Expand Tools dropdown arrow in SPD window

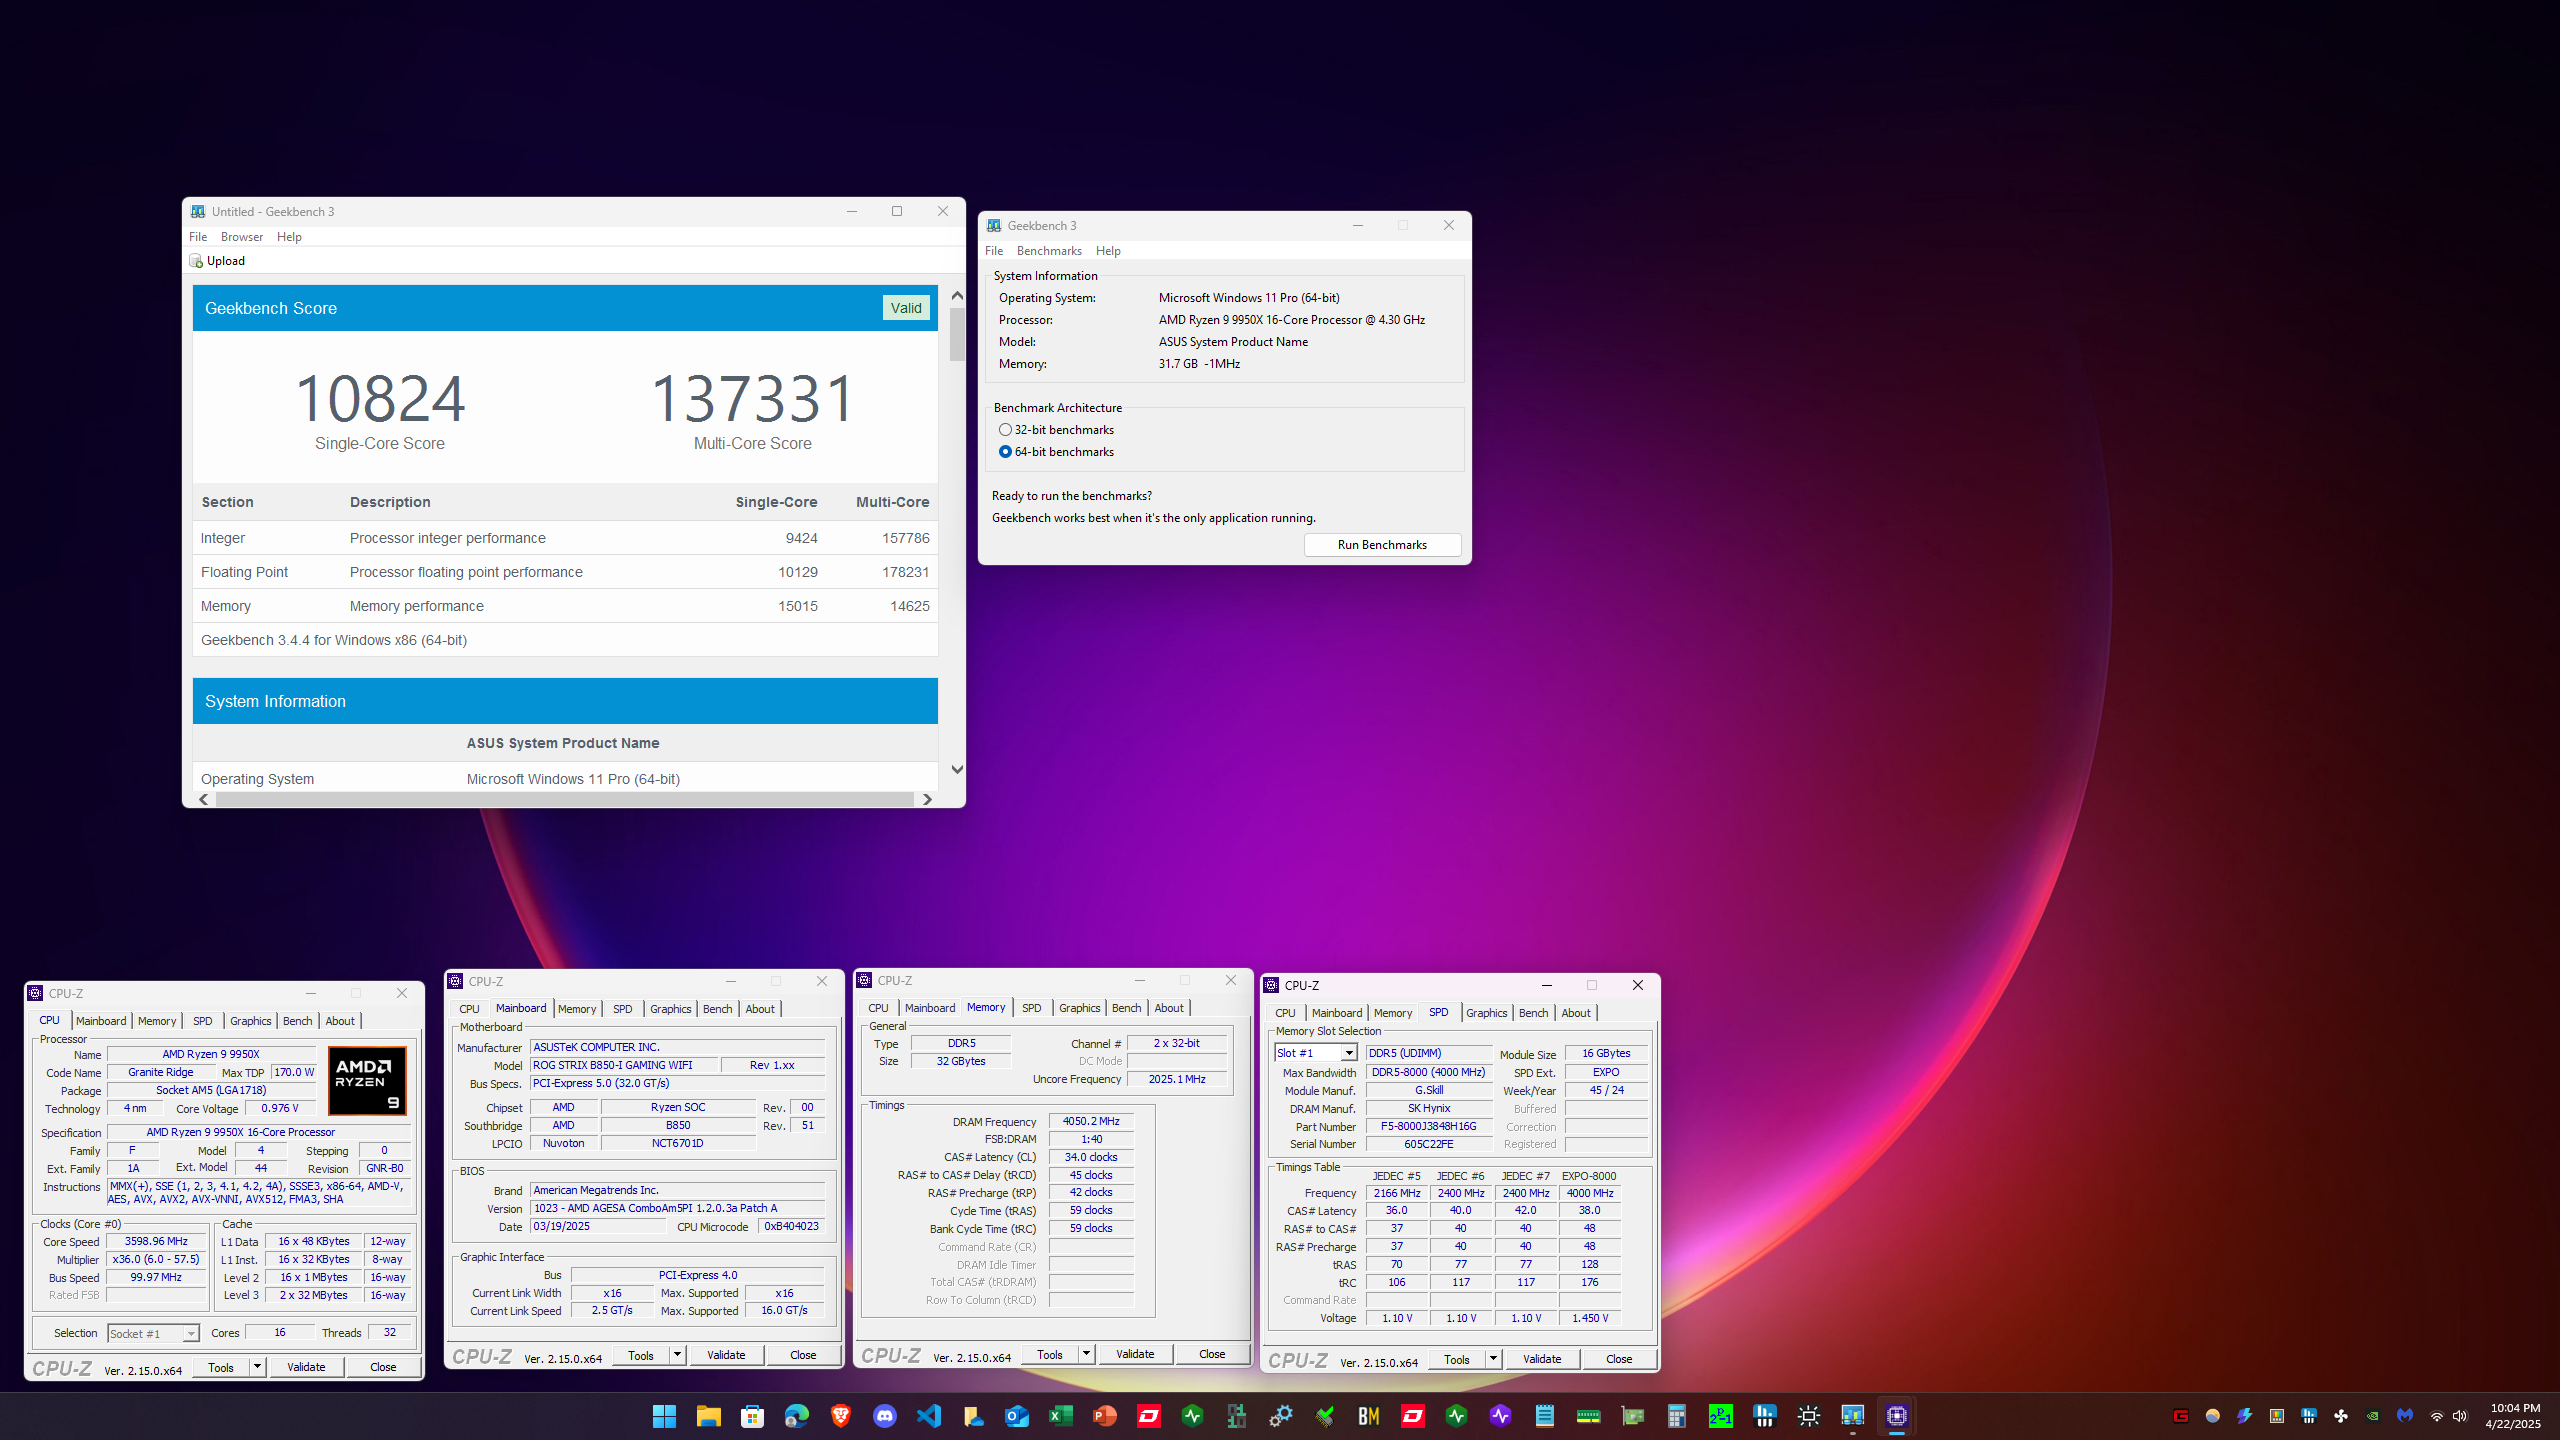tap(1493, 1359)
